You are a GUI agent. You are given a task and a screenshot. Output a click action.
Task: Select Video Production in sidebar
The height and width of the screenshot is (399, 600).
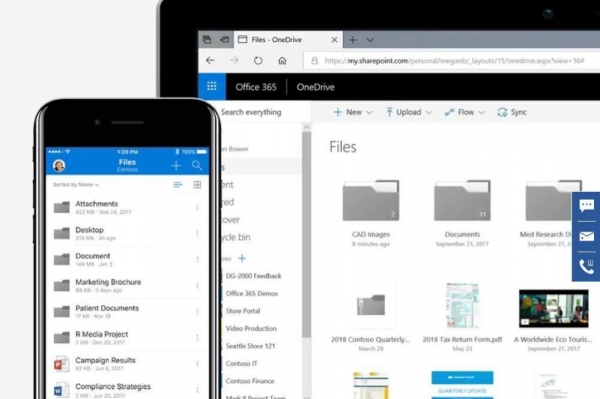[251, 329]
